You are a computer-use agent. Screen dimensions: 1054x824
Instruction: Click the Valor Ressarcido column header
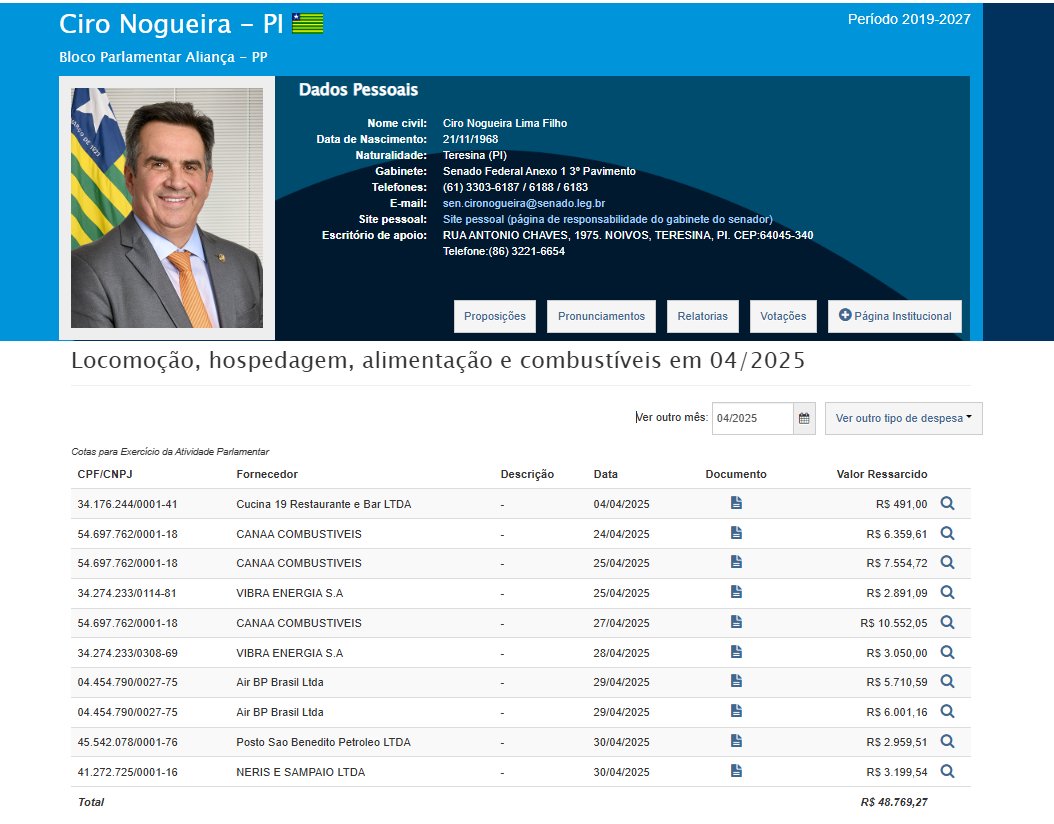882,474
